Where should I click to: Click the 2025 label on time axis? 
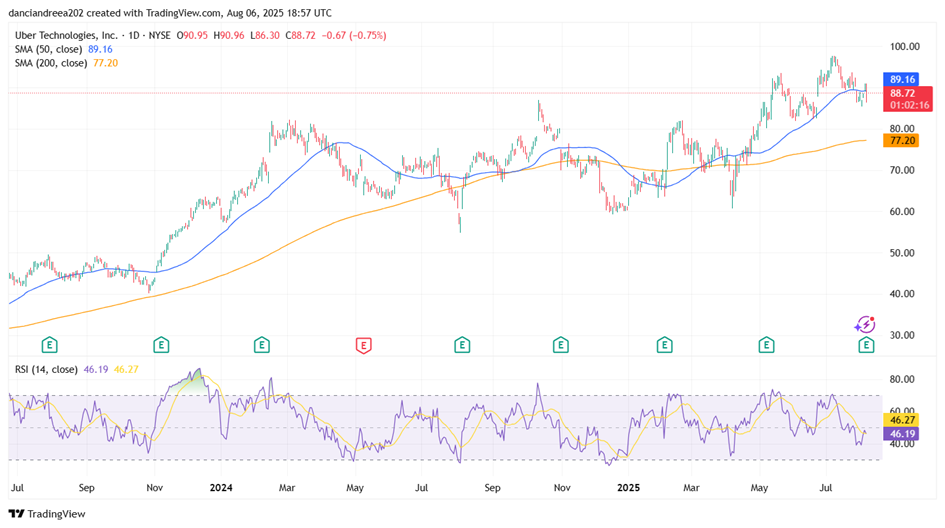click(628, 489)
